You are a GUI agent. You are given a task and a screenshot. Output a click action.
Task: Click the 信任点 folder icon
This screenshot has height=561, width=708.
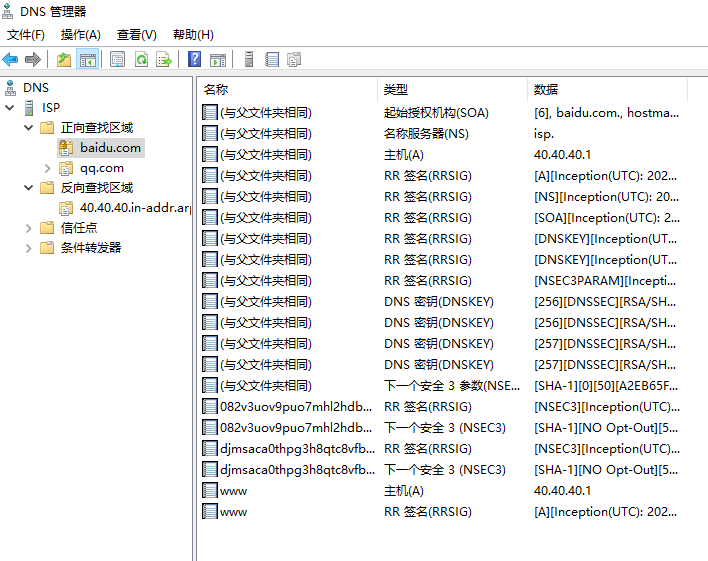click(x=47, y=228)
